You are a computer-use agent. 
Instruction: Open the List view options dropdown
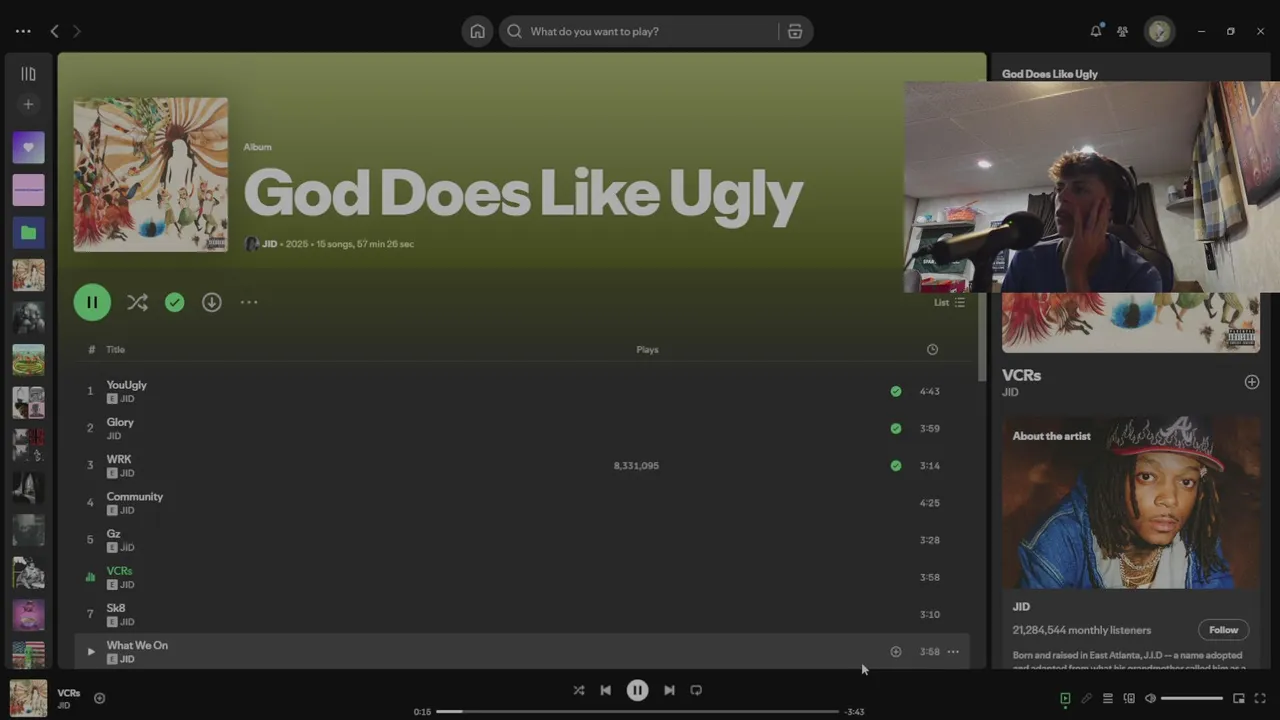949,302
